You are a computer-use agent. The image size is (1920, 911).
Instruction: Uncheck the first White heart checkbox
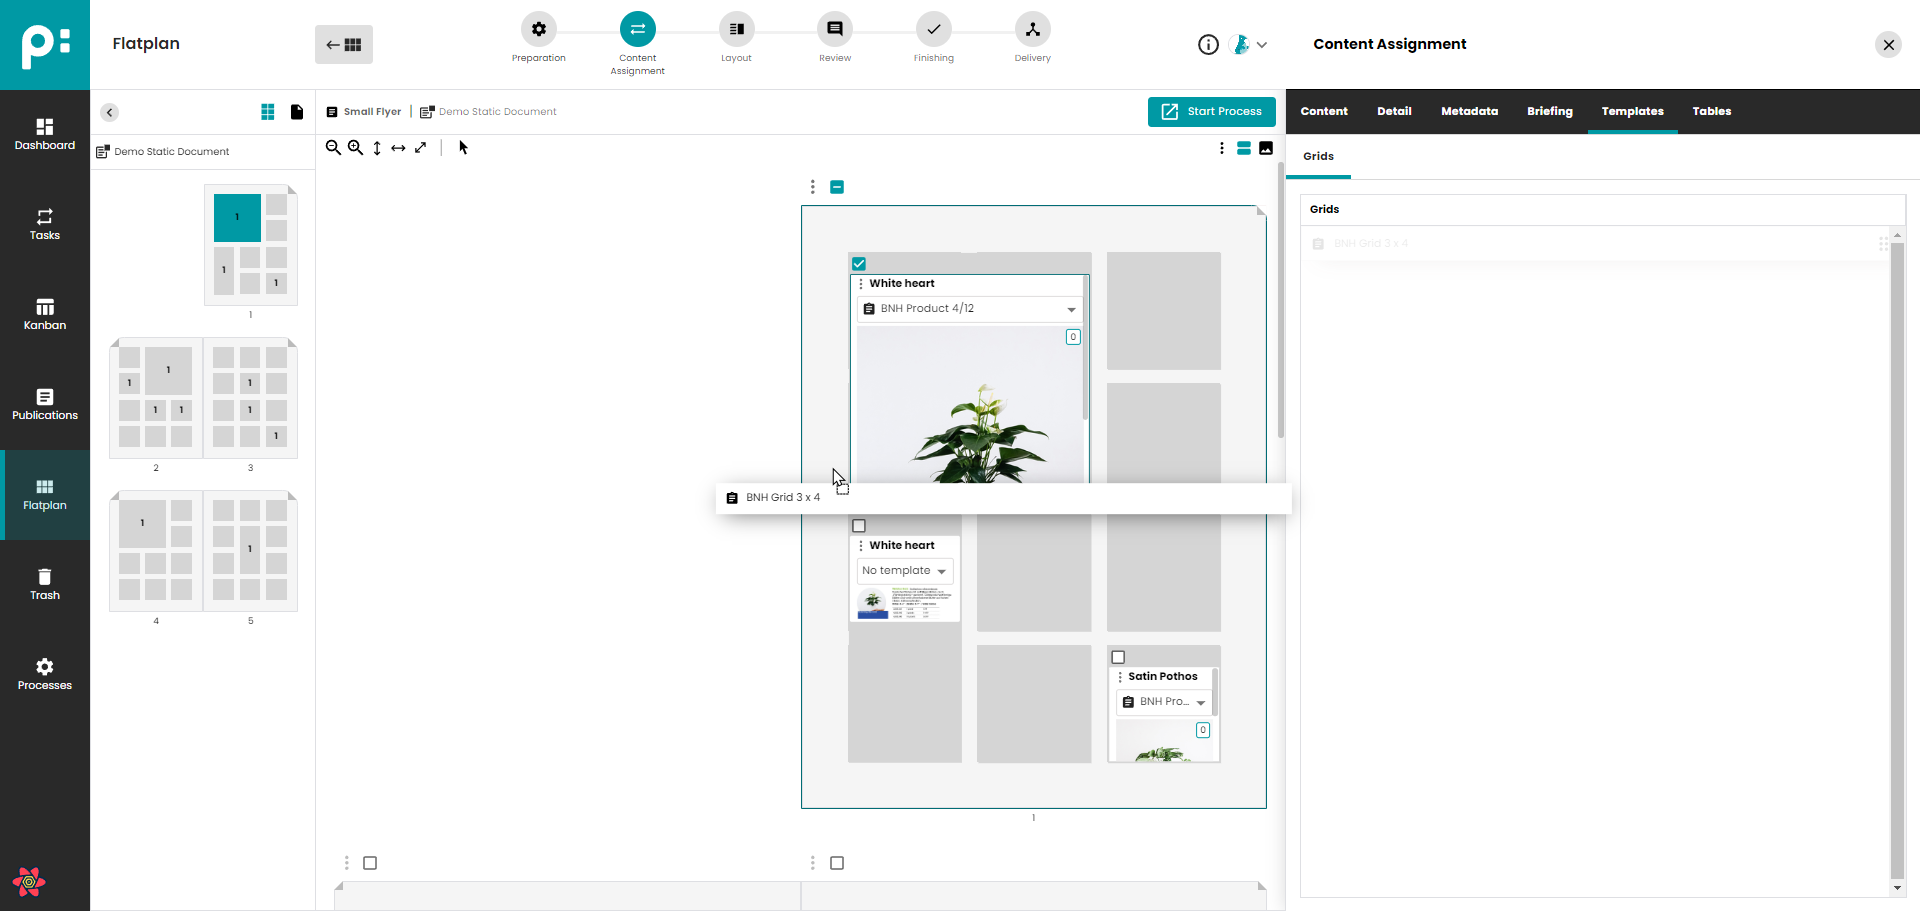click(x=859, y=264)
